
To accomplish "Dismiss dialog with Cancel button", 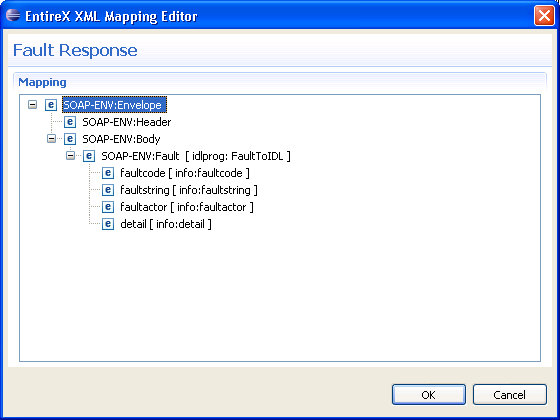I will point(510,395).
